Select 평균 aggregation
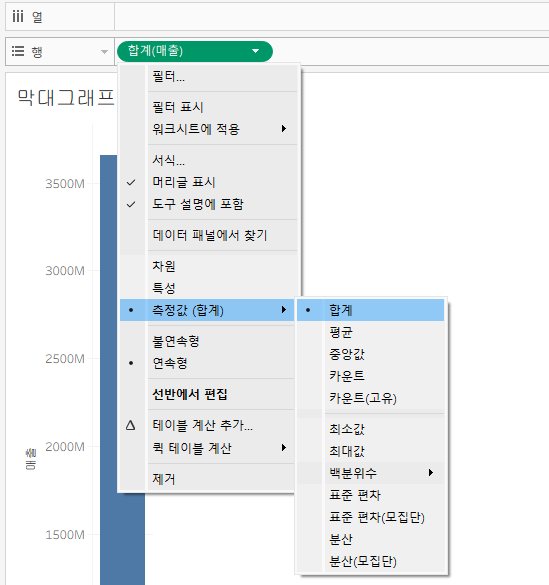This screenshot has height=585, width=549. [x=371, y=332]
